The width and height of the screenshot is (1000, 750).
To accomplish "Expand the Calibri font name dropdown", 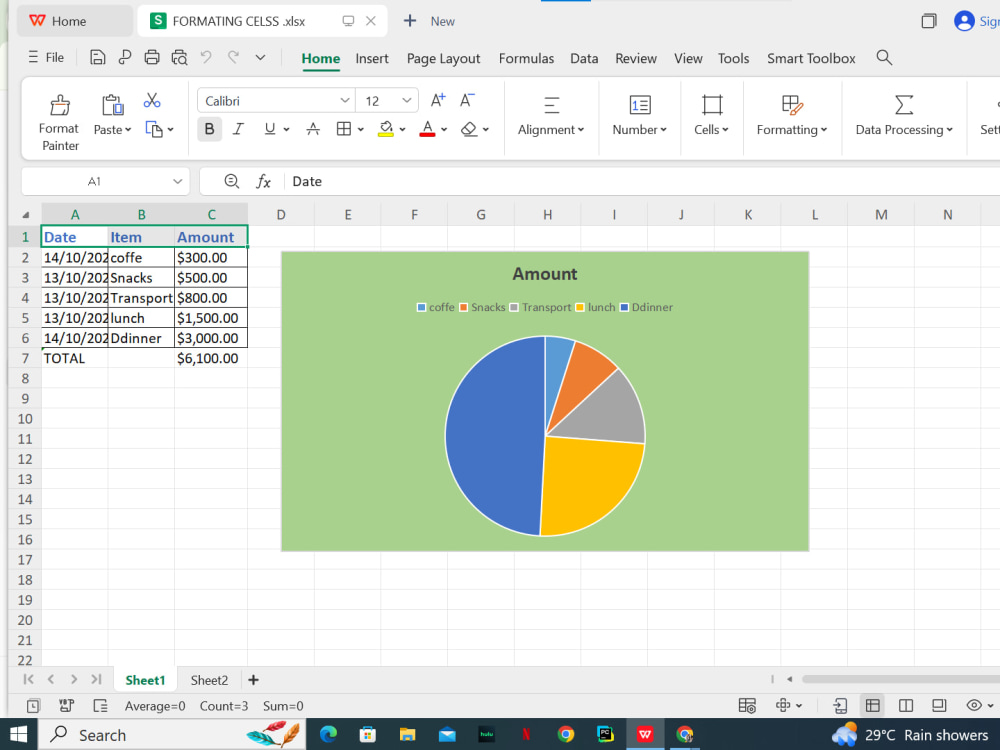I will click(x=344, y=100).
